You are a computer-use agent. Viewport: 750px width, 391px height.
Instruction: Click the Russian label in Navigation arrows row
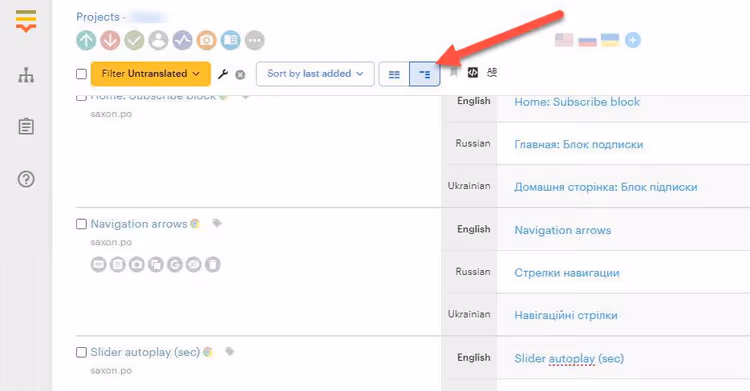pos(473,272)
